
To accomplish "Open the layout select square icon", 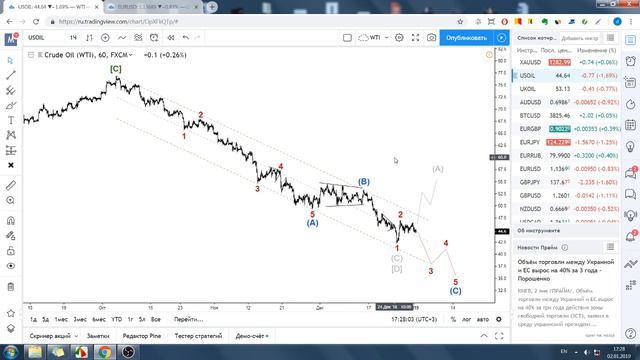I will (347, 38).
